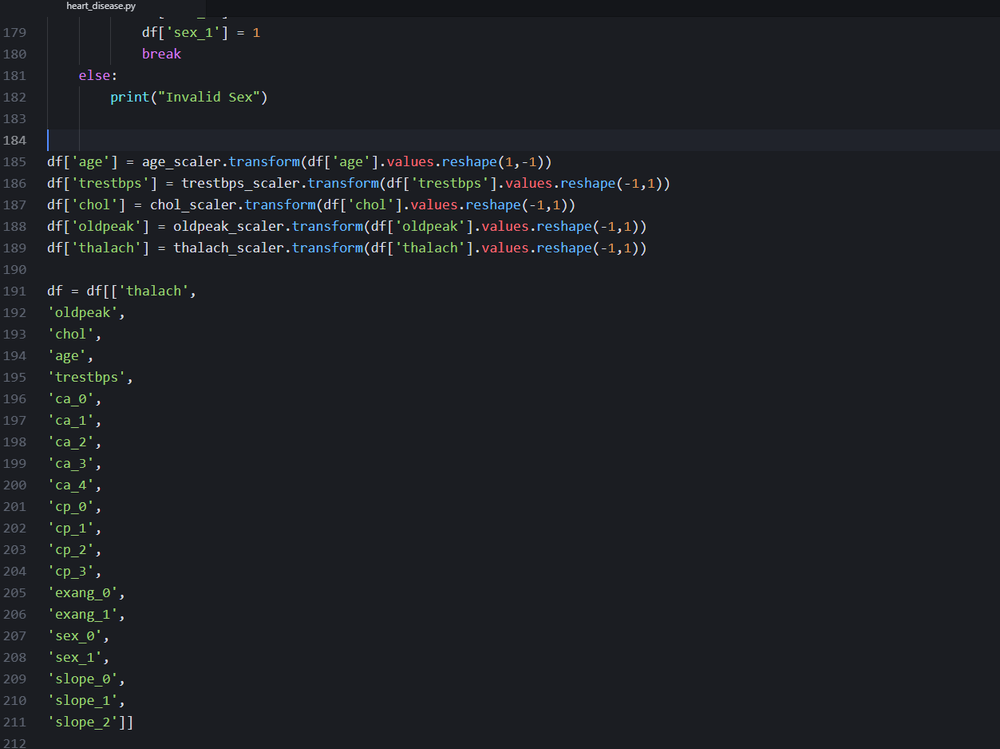
Task: Click line number 205 in the gutter
Action: (x=15, y=593)
